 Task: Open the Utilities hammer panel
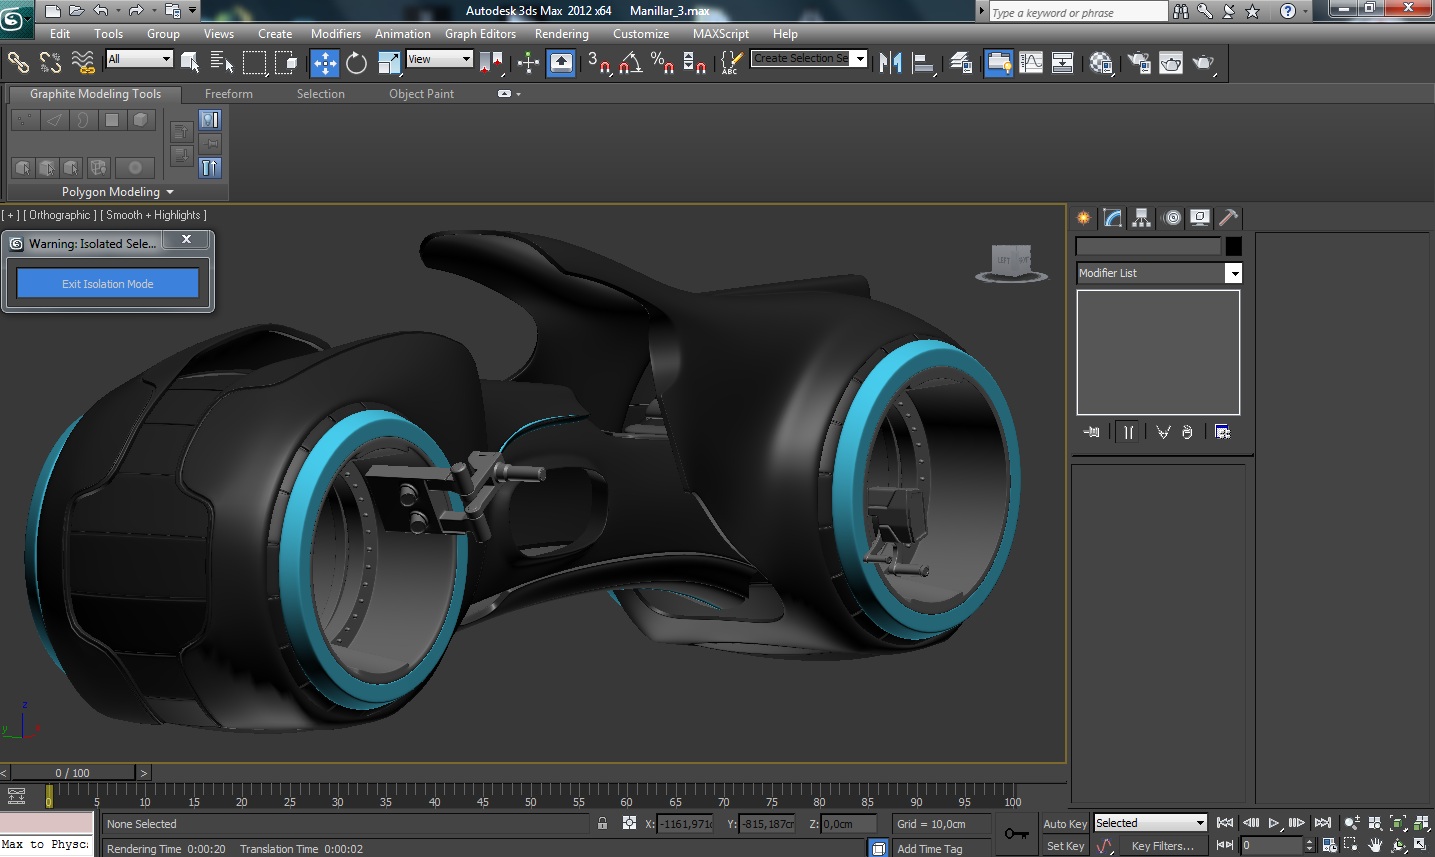click(x=1228, y=218)
